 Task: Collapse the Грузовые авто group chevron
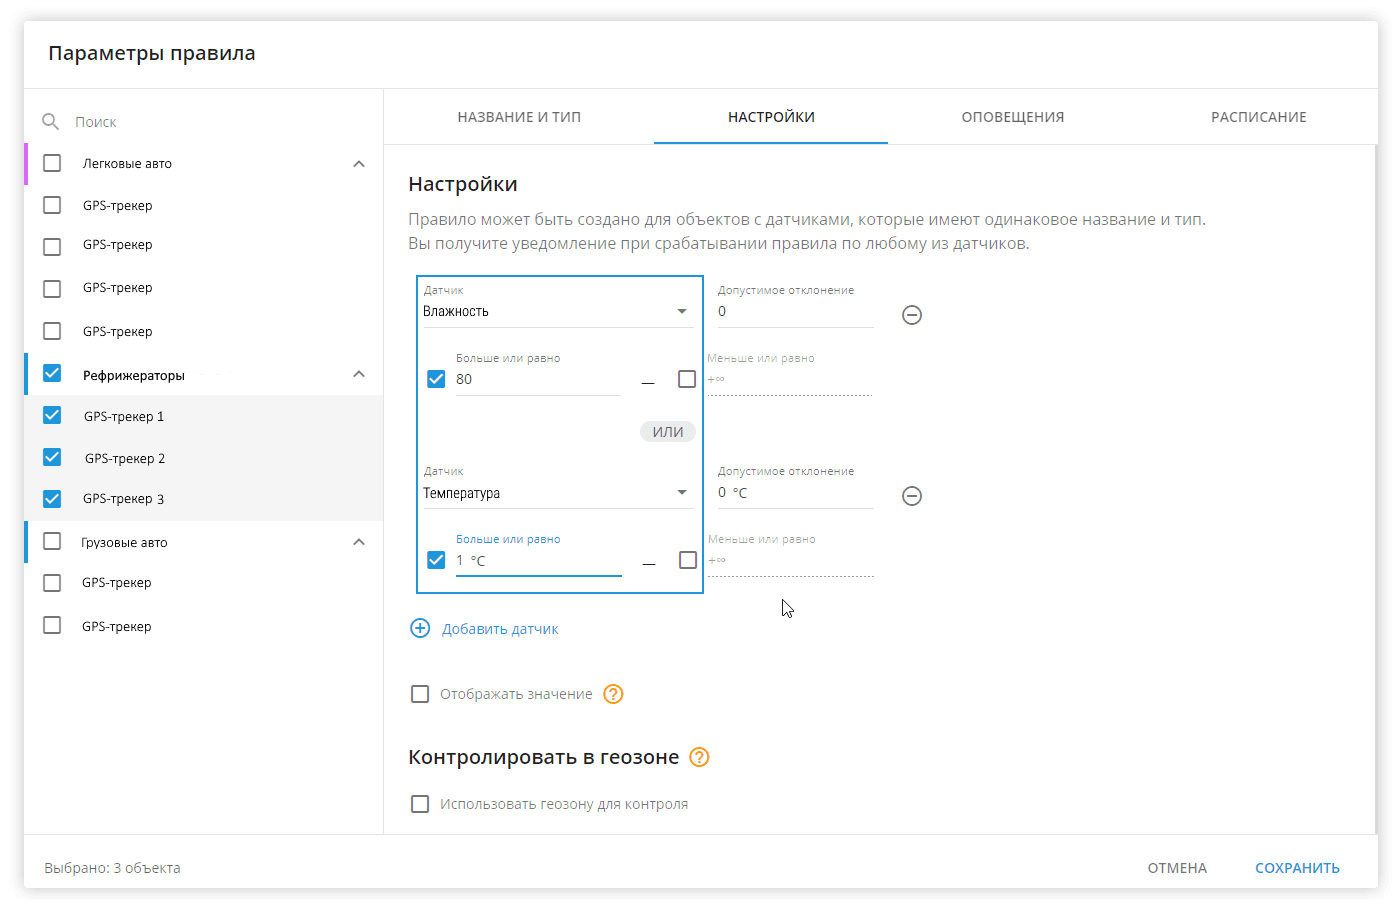point(359,542)
